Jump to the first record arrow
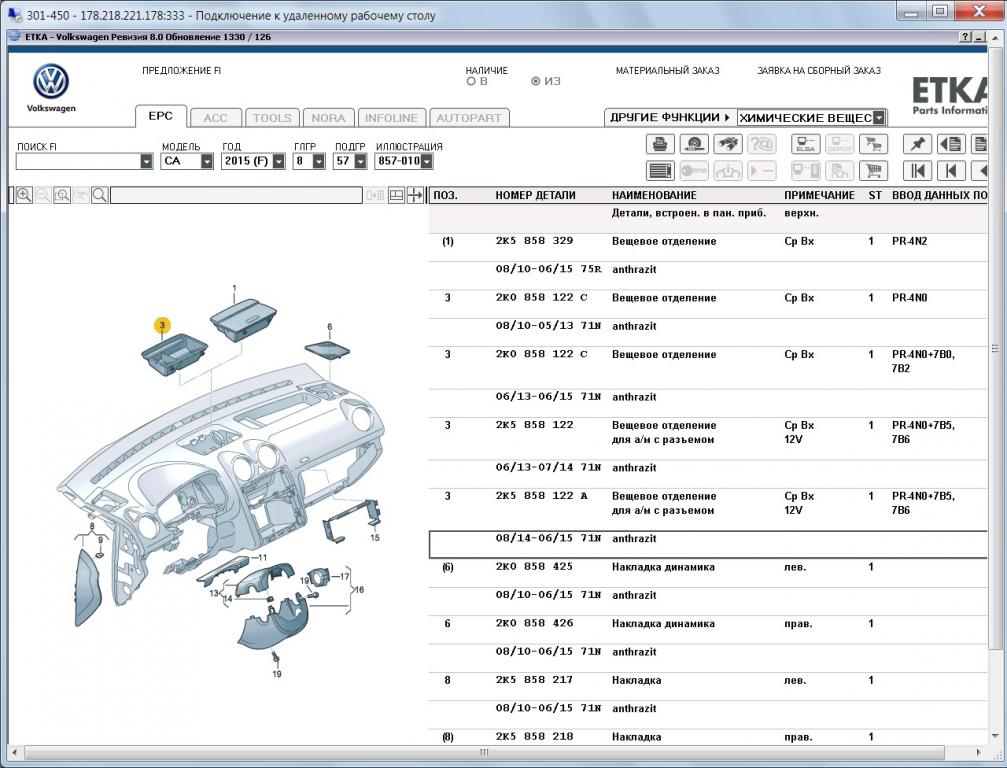Image resolution: width=1007 pixels, height=768 pixels. (917, 171)
